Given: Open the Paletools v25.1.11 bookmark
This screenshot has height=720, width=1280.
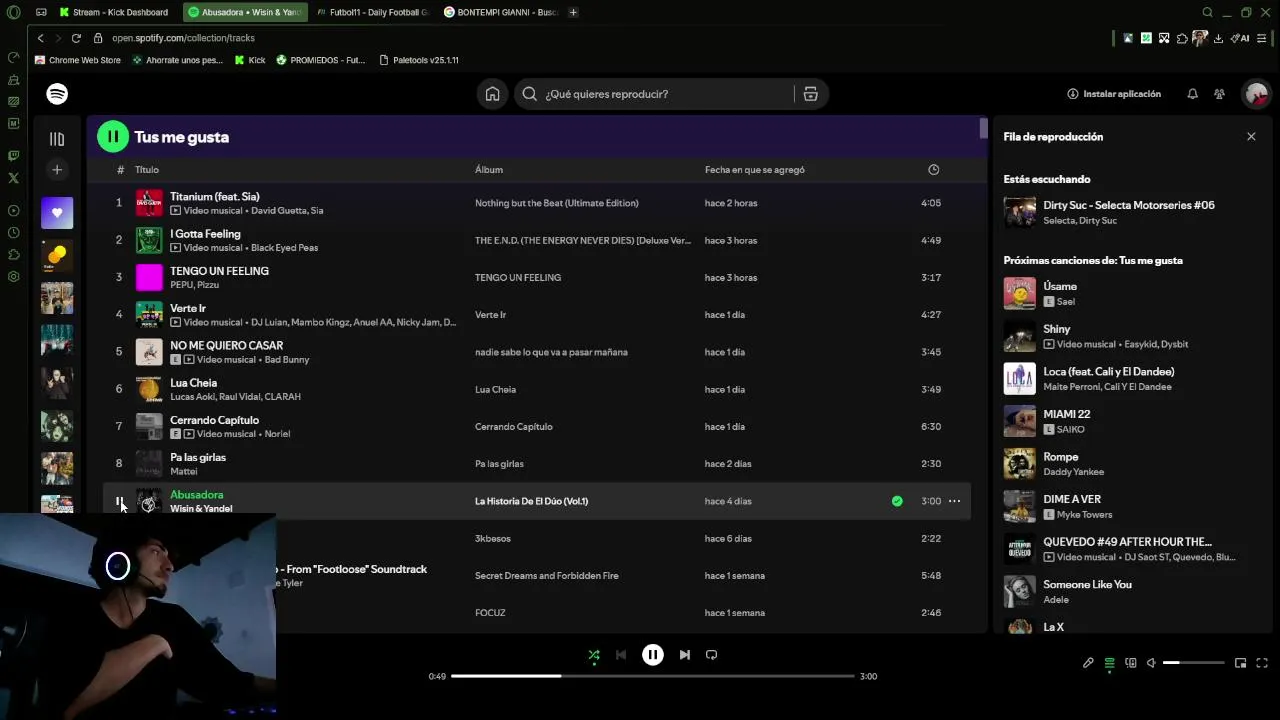Looking at the screenshot, I should pos(418,60).
